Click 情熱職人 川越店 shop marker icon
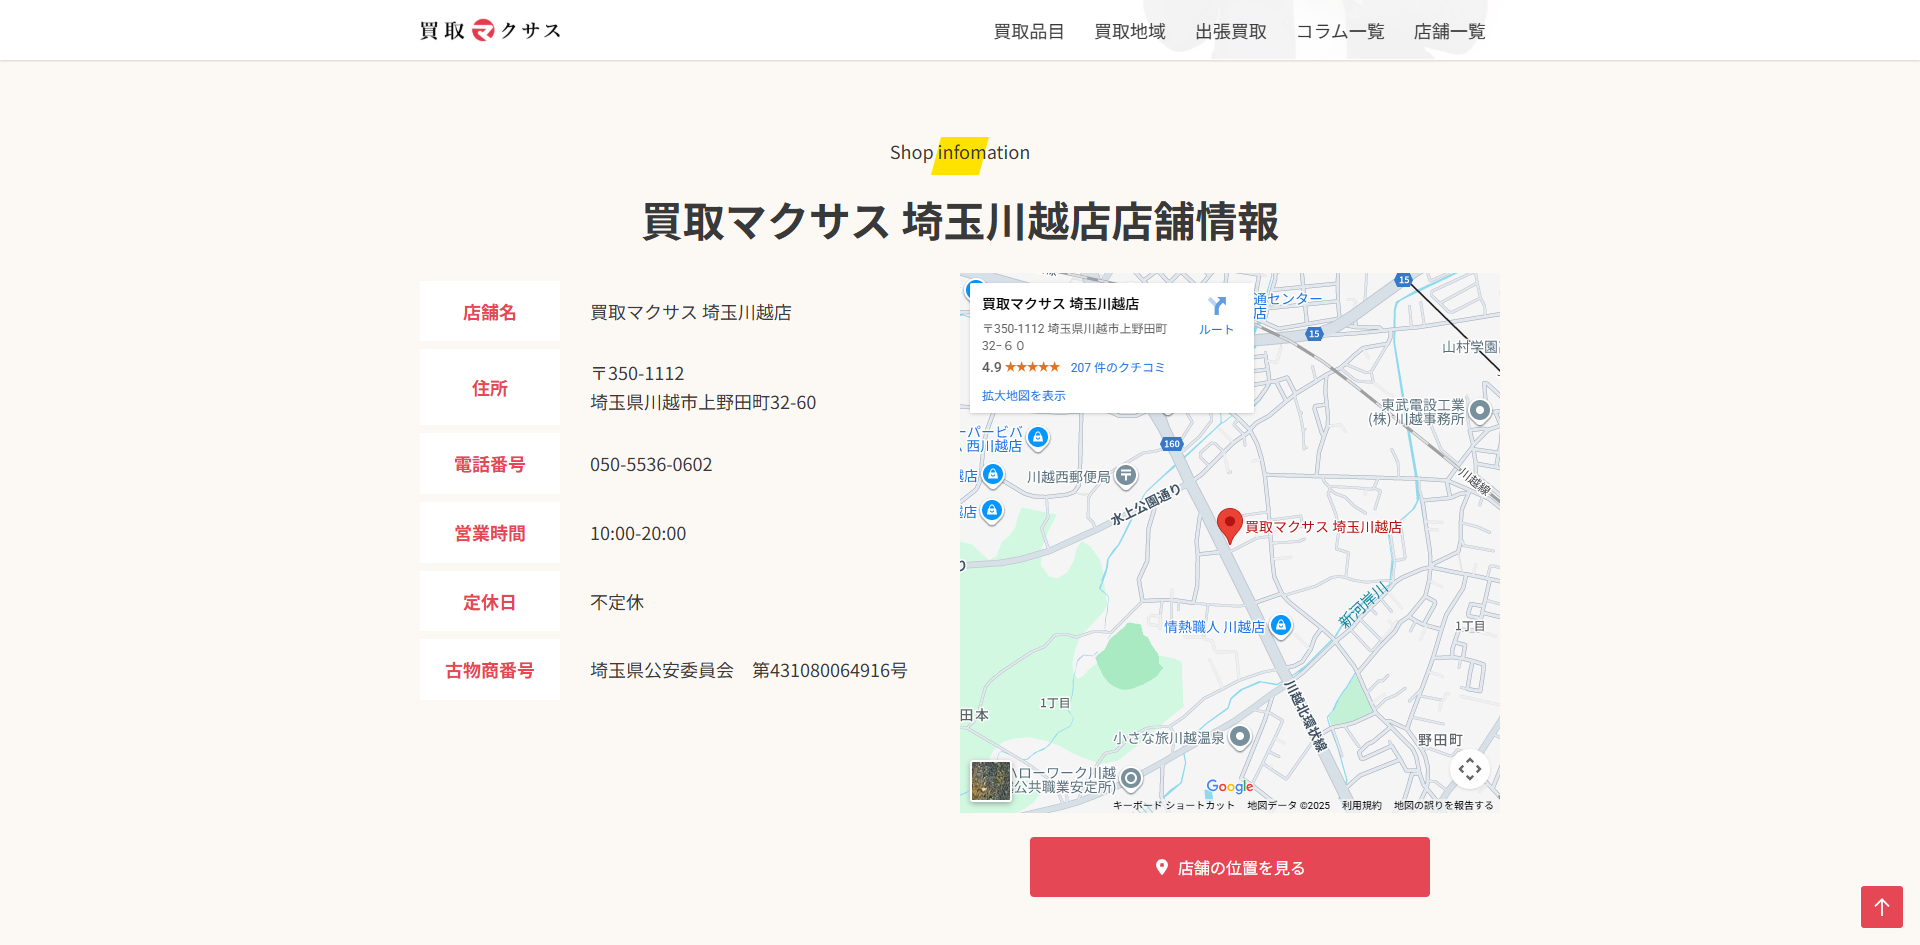Image resolution: width=1920 pixels, height=945 pixels. click(1281, 626)
